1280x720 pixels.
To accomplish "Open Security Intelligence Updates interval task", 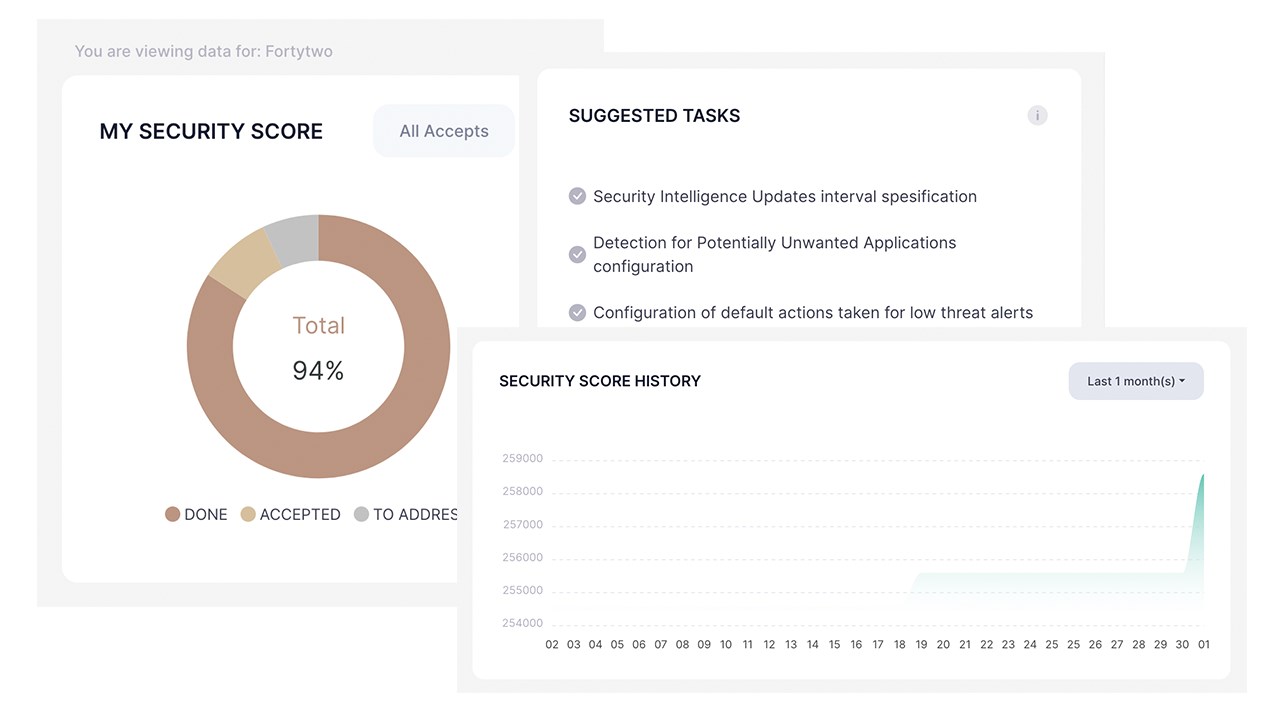I will click(785, 196).
